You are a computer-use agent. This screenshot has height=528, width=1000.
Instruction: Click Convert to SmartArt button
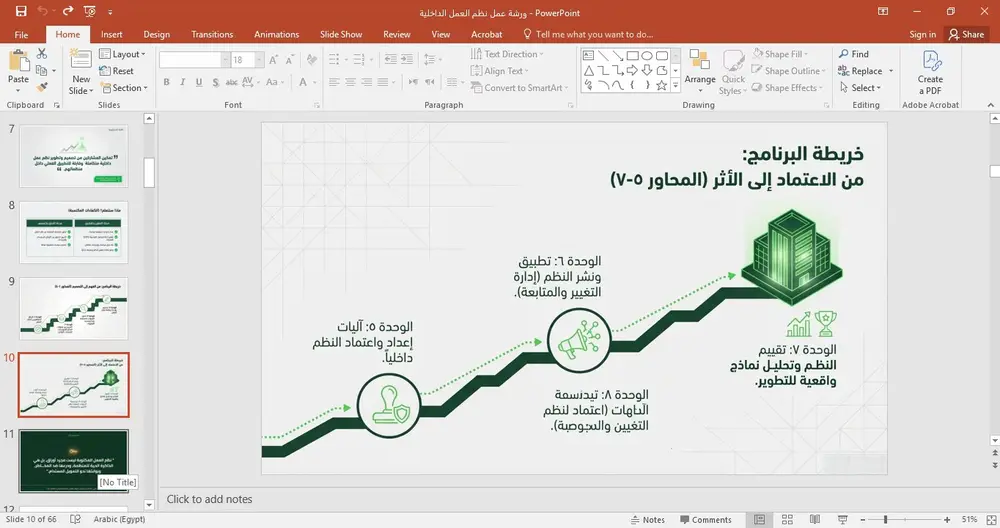[517, 88]
